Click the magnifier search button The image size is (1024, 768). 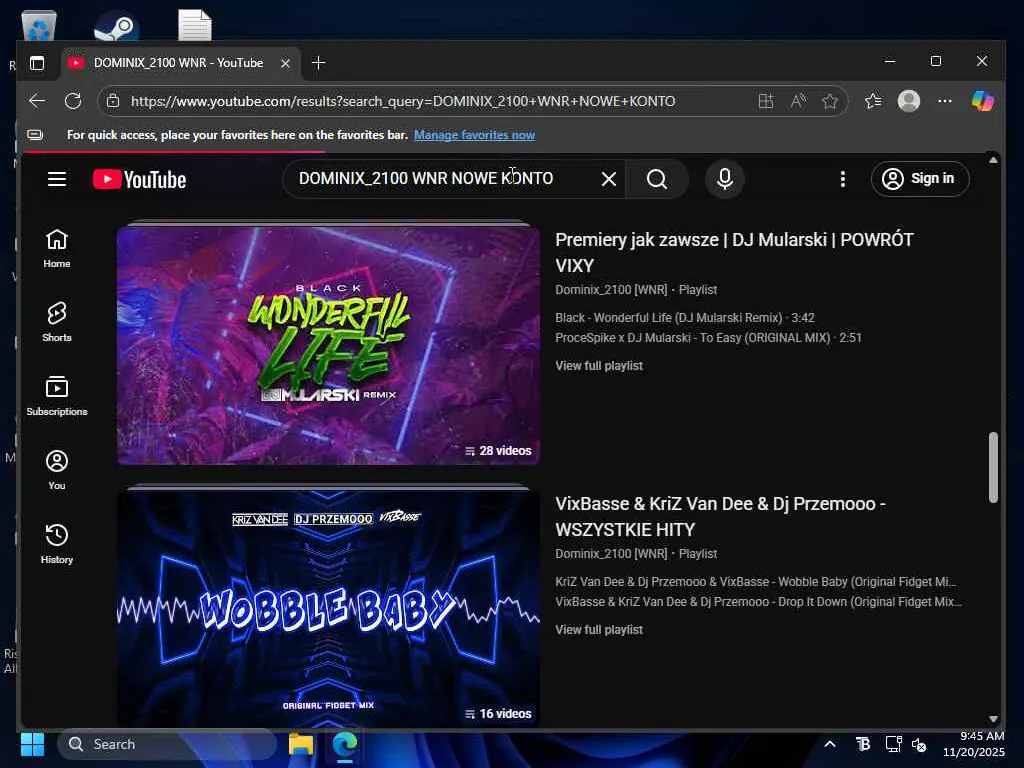657,179
